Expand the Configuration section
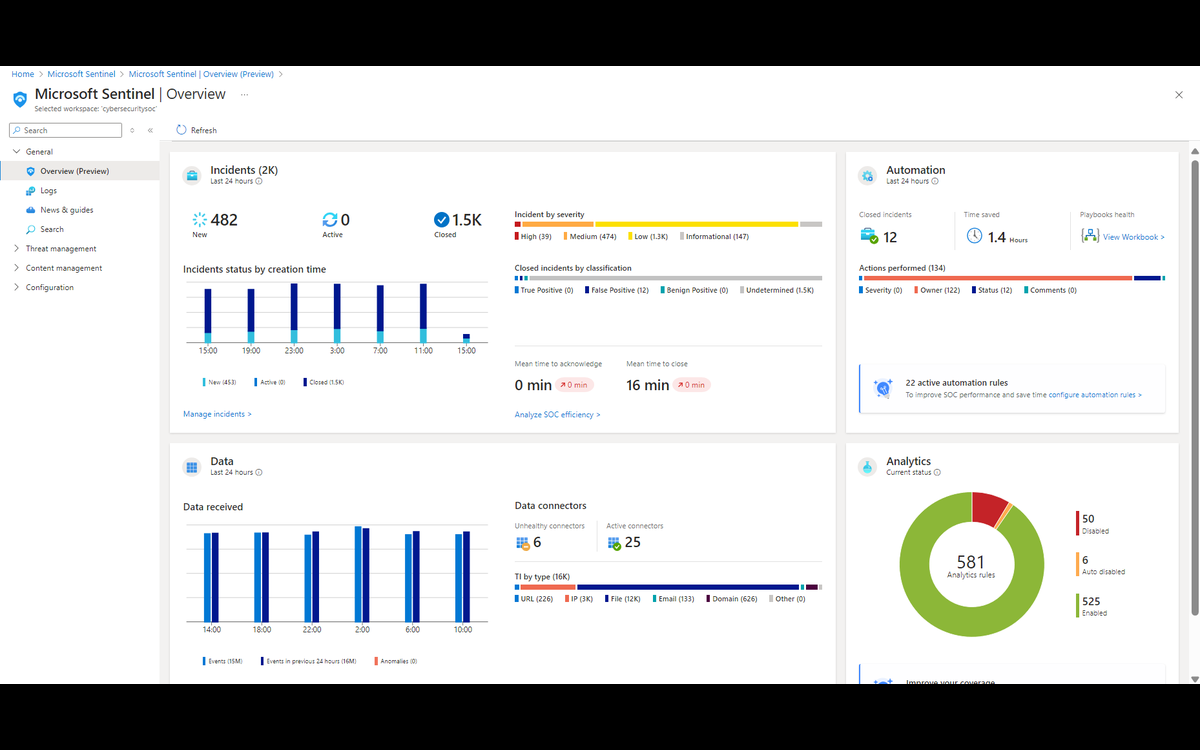 (16, 287)
